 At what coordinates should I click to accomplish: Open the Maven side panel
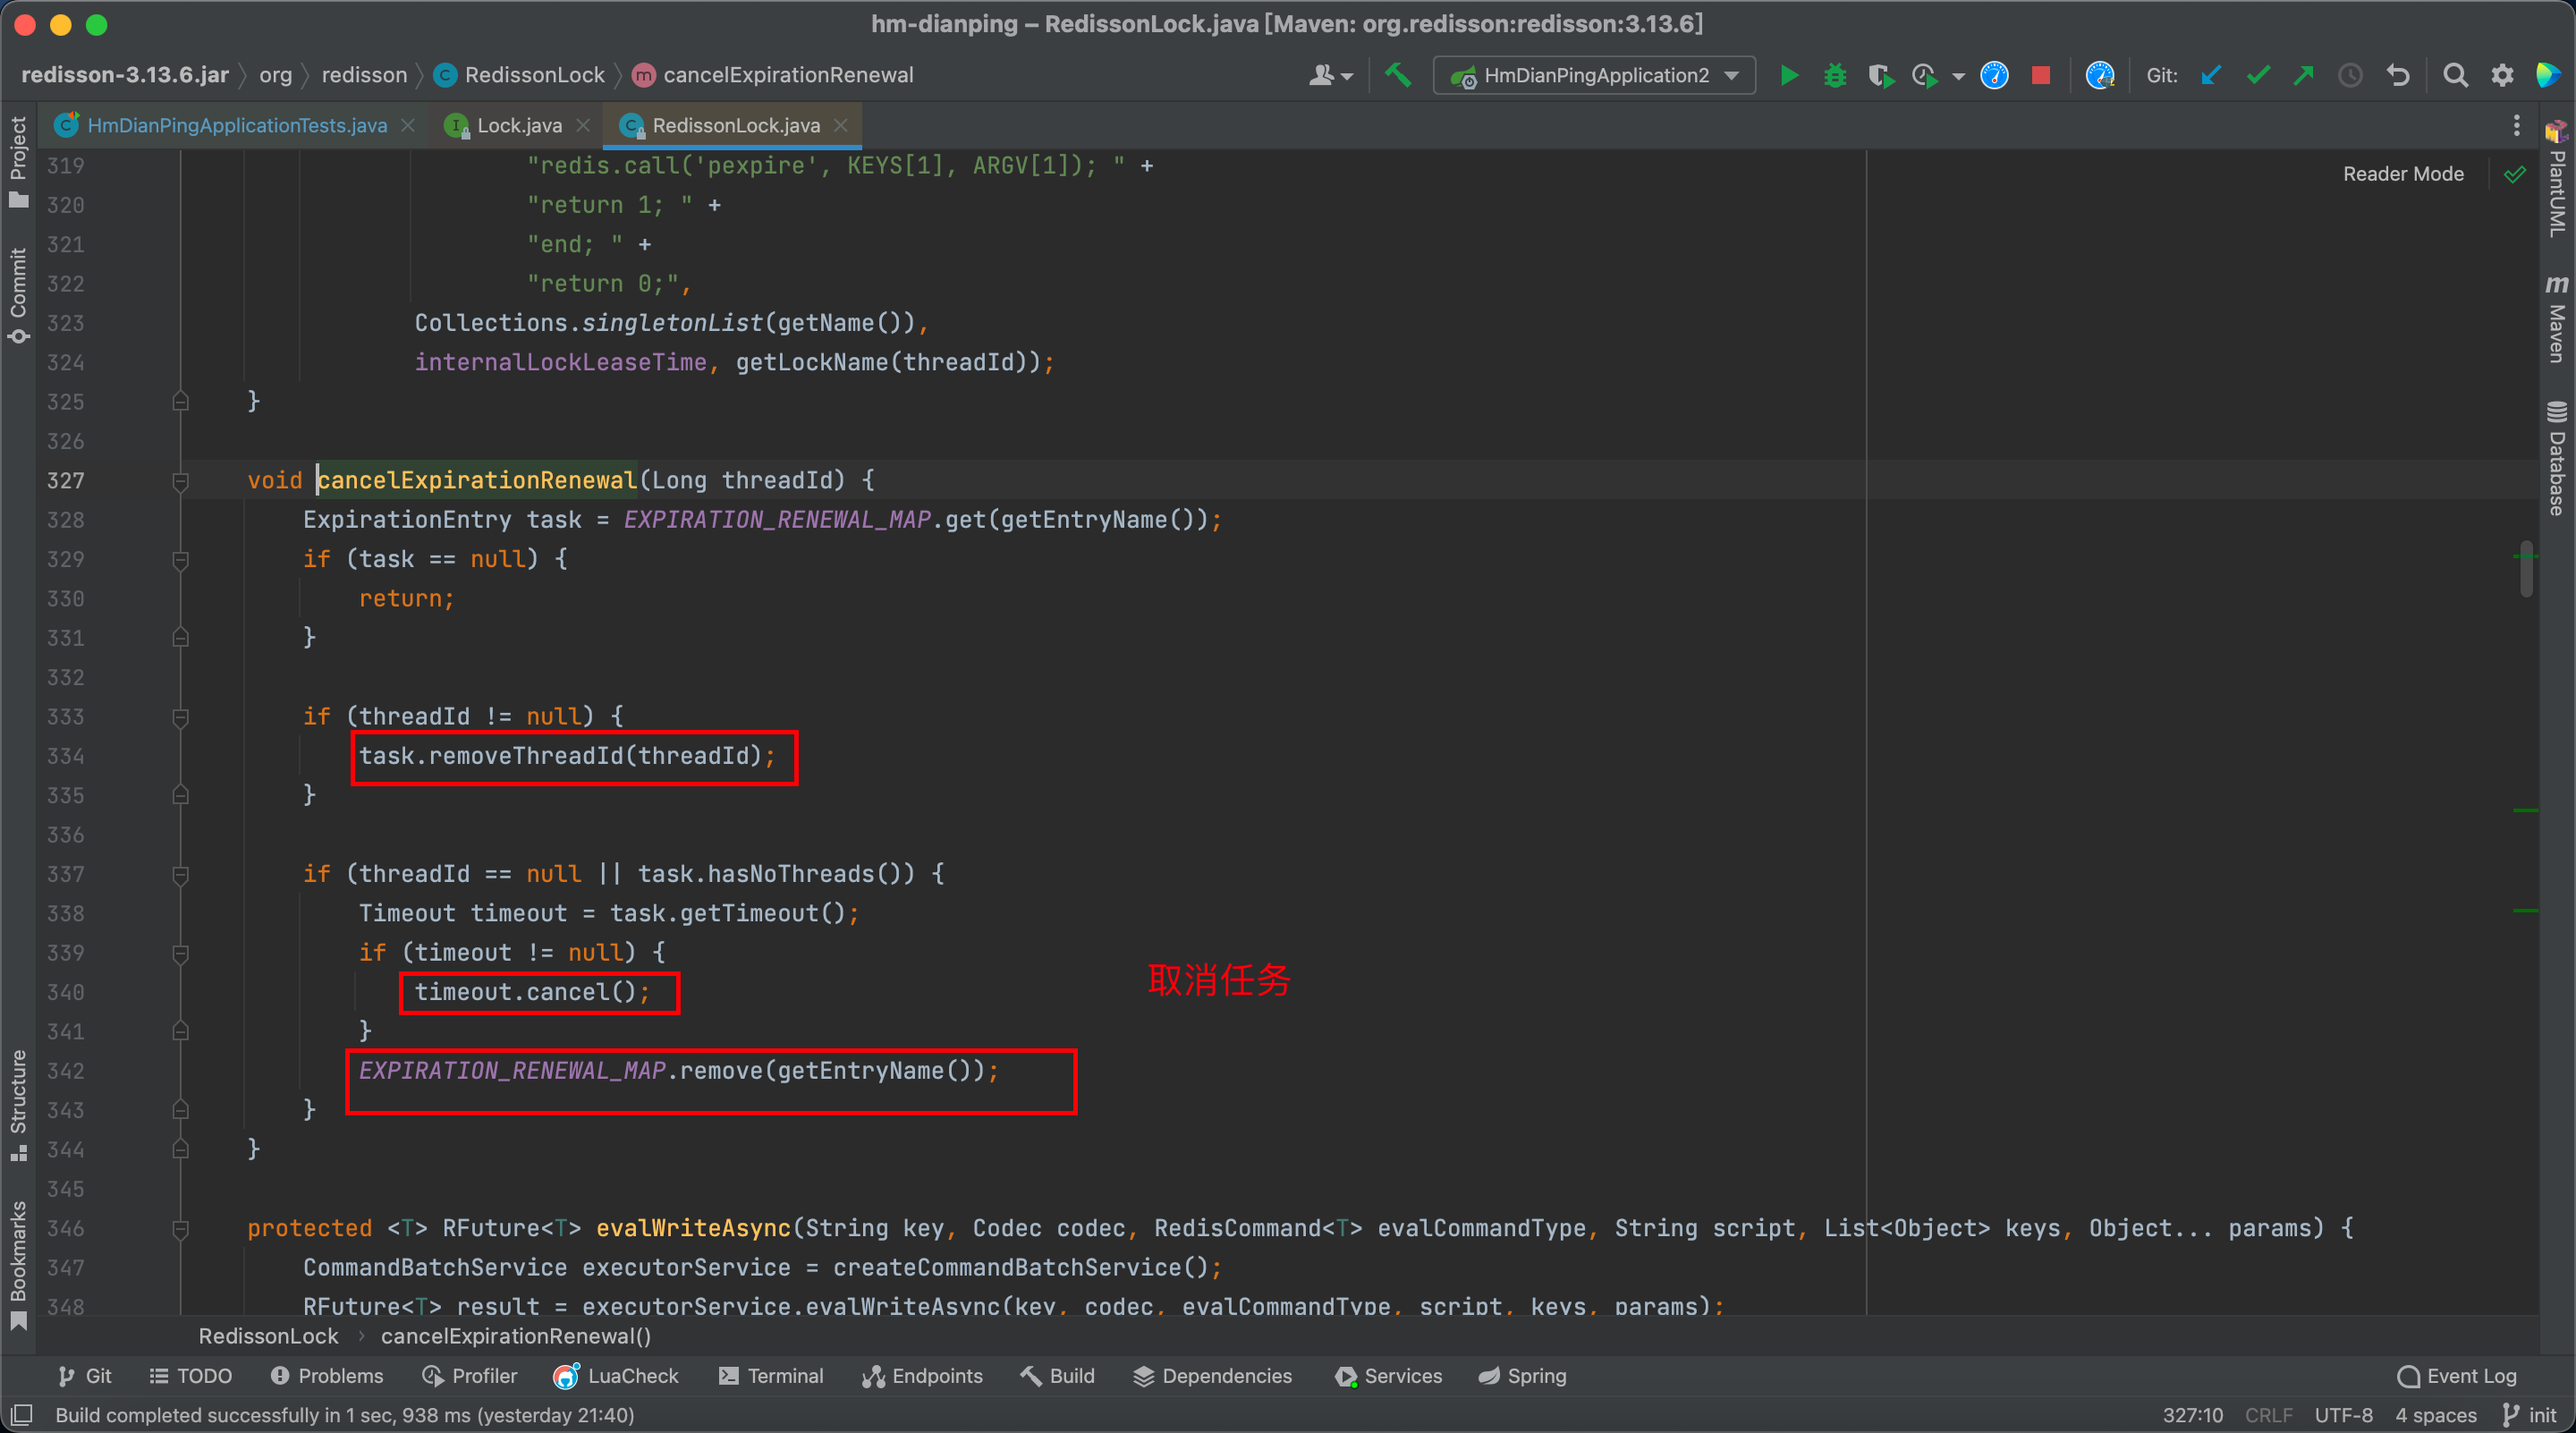point(2556,318)
